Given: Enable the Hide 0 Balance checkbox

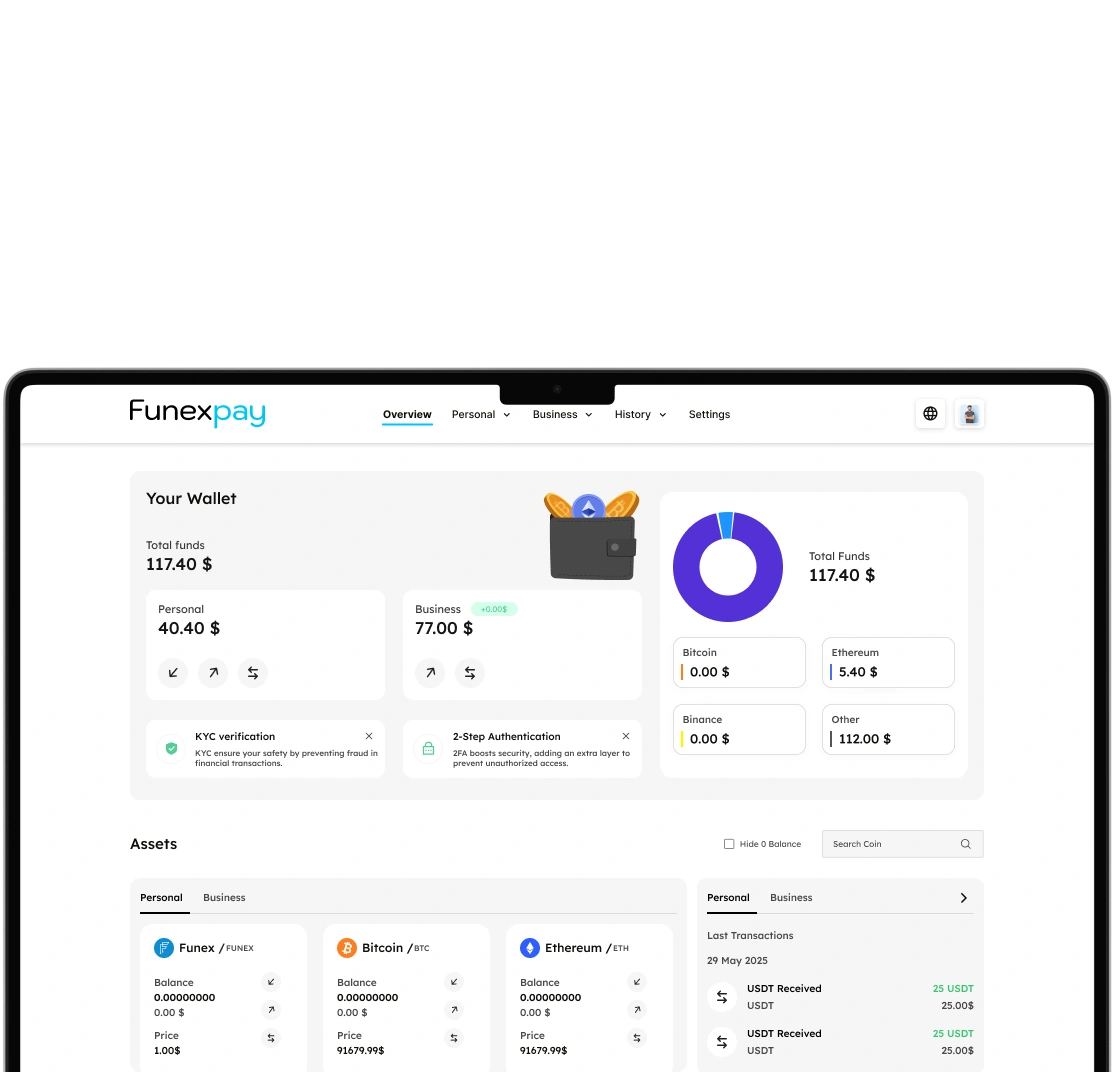Looking at the screenshot, I should click(x=729, y=844).
